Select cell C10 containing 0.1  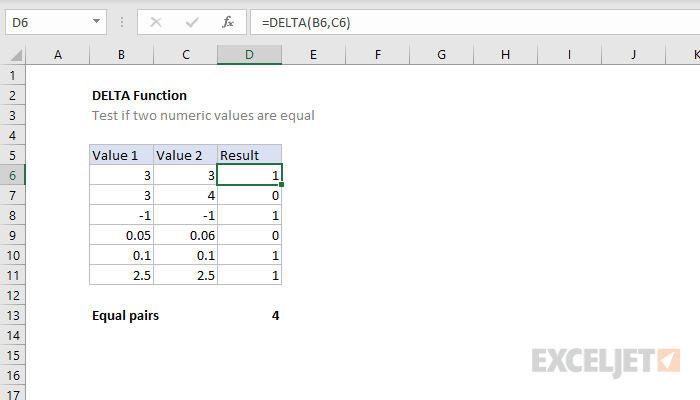tap(186, 255)
